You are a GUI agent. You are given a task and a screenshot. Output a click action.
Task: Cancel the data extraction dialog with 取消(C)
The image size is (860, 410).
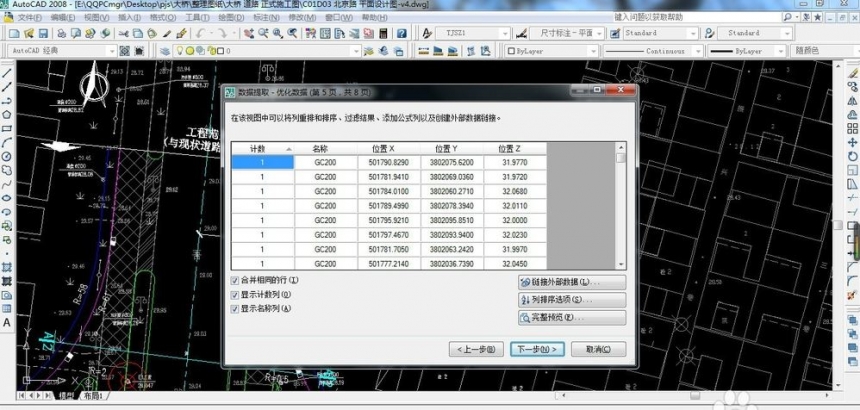598,349
